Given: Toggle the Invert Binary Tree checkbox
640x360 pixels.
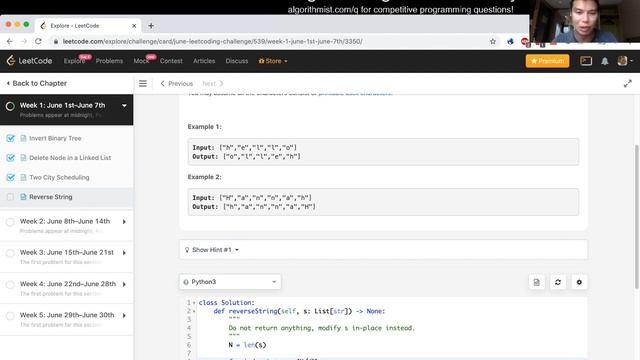Looking at the screenshot, I should (x=11, y=138).
